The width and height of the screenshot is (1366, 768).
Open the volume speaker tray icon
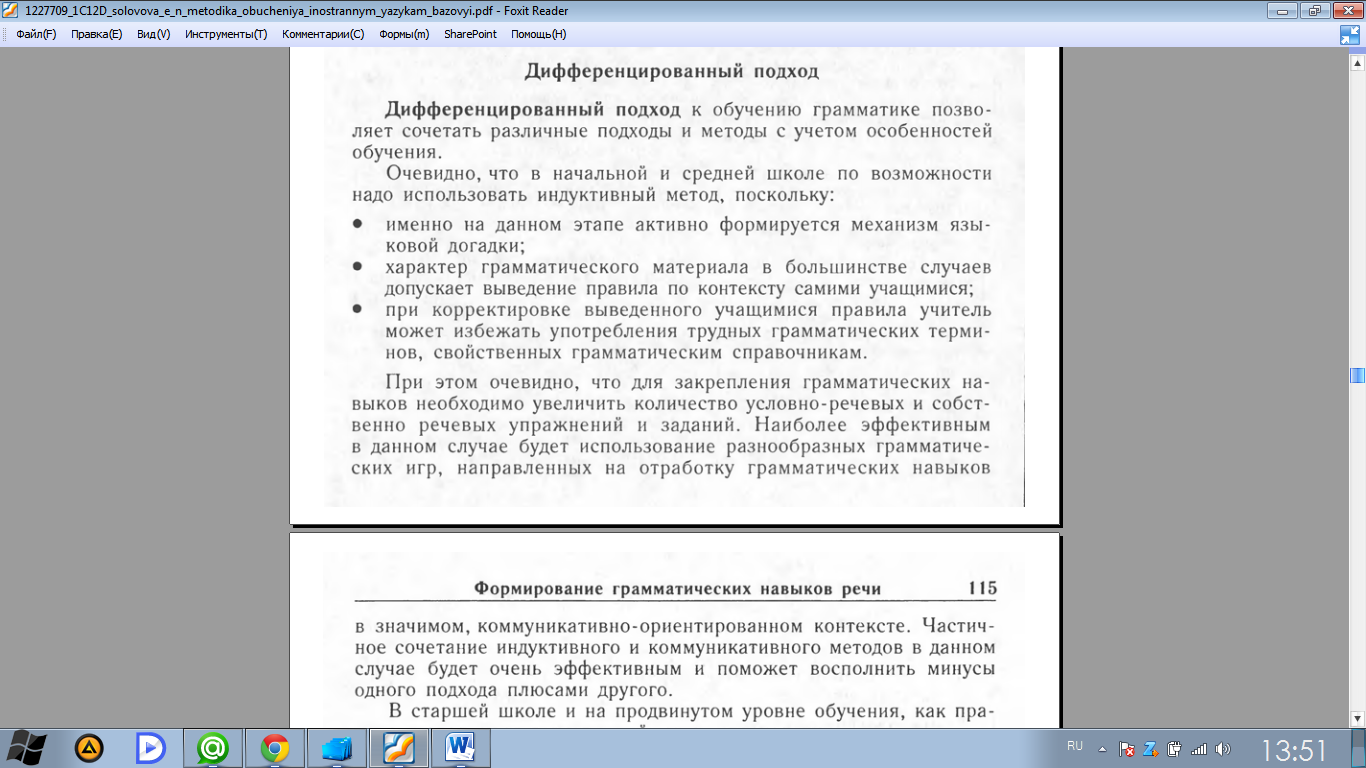click(1222, 748)
